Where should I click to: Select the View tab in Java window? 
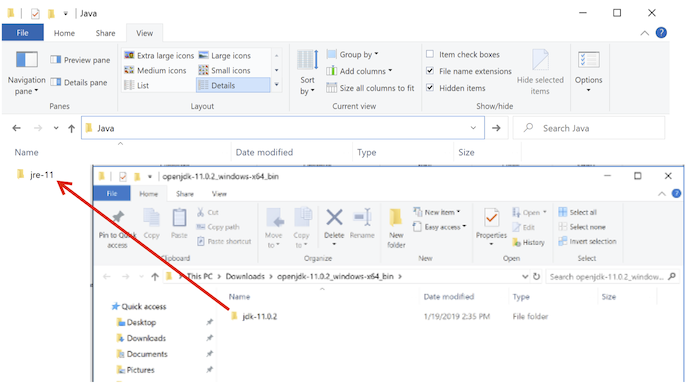click(x=144, y=33)
